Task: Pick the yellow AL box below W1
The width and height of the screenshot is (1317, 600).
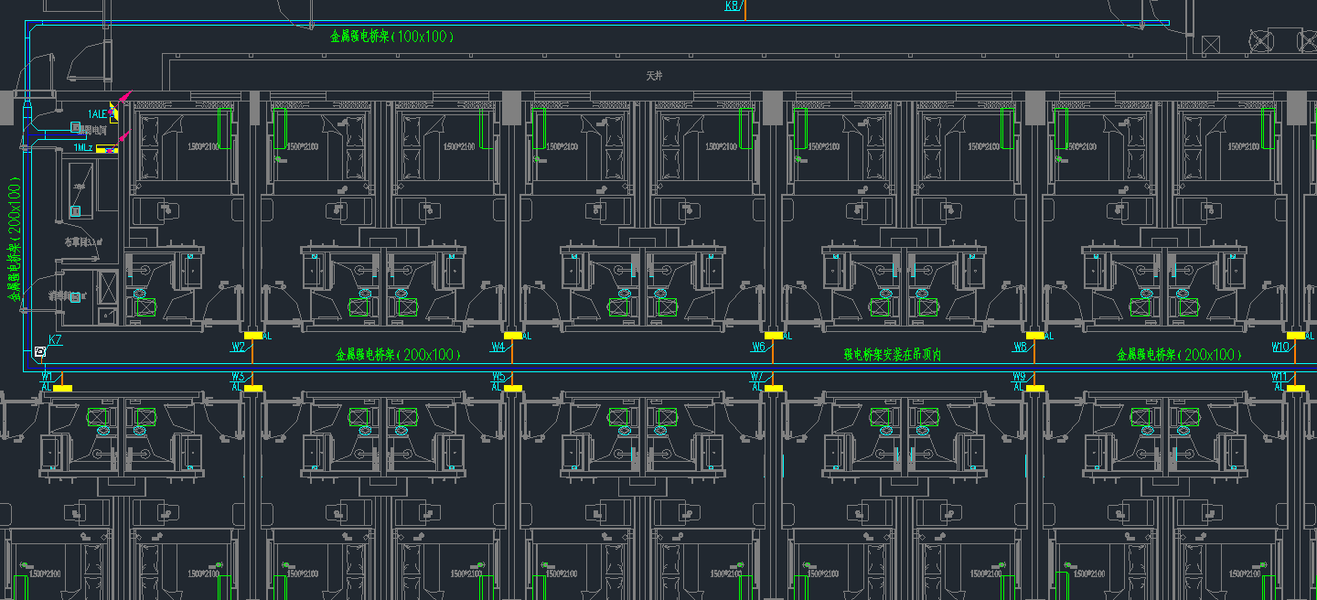Action: pyautogui.click(x=63, y=387)
